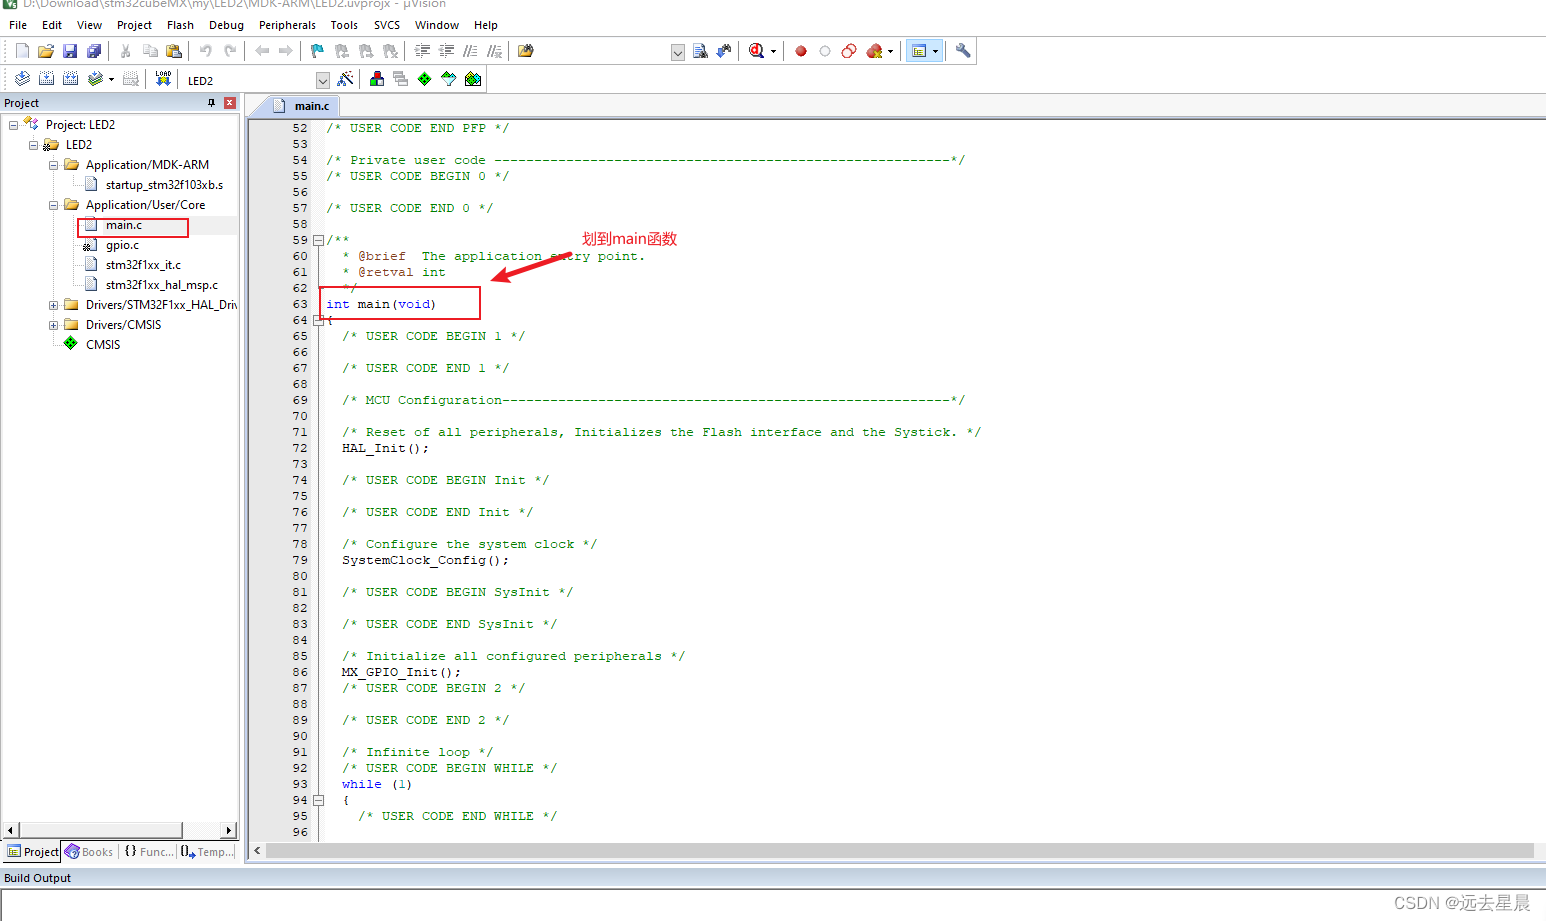This screenshot has width=1546, height=921.
Task: Toggle the Project window layout button
Action: (x=918, y=51)
